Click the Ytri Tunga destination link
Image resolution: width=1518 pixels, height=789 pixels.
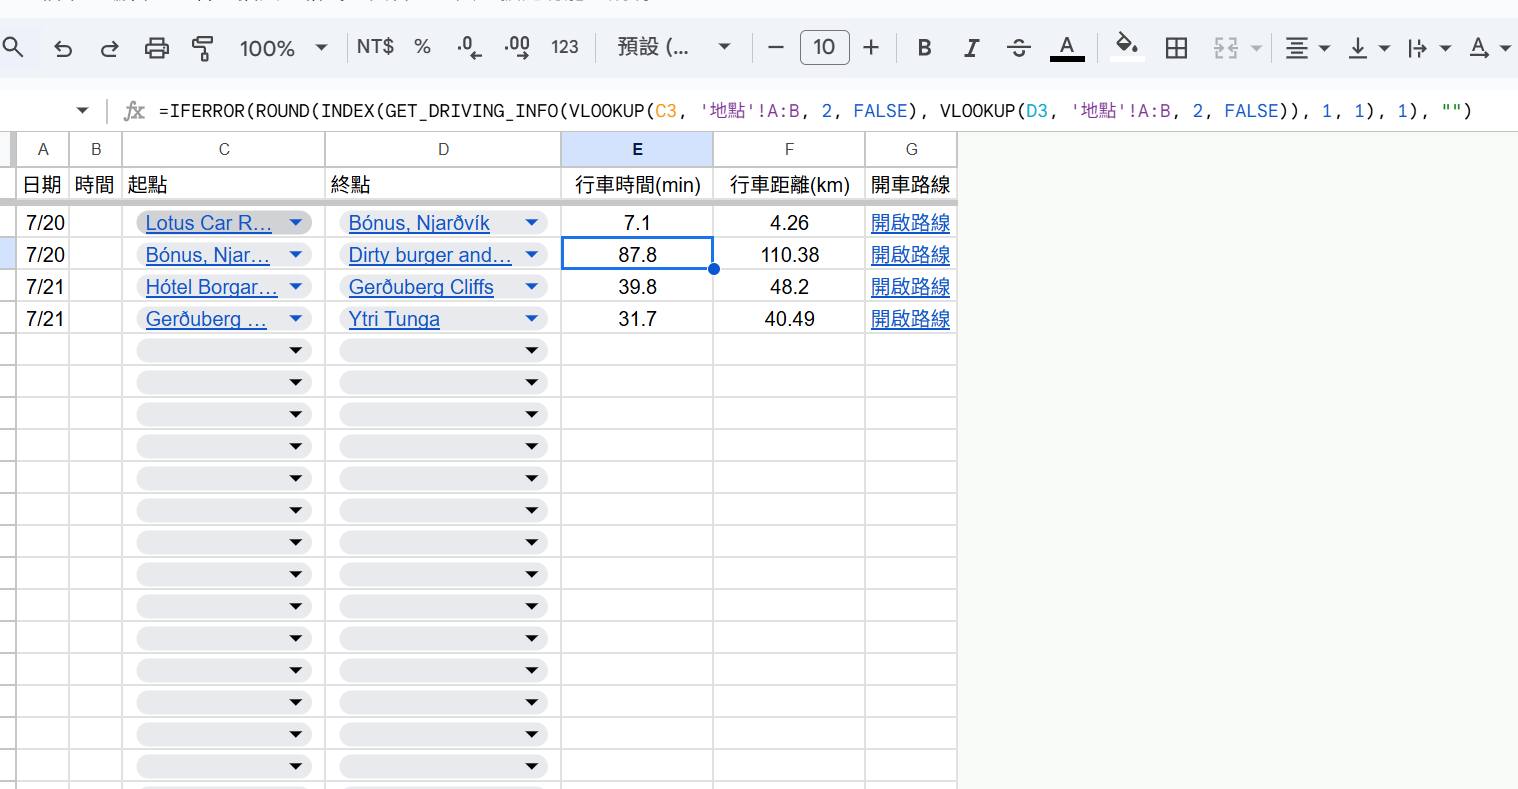(394, 319)
